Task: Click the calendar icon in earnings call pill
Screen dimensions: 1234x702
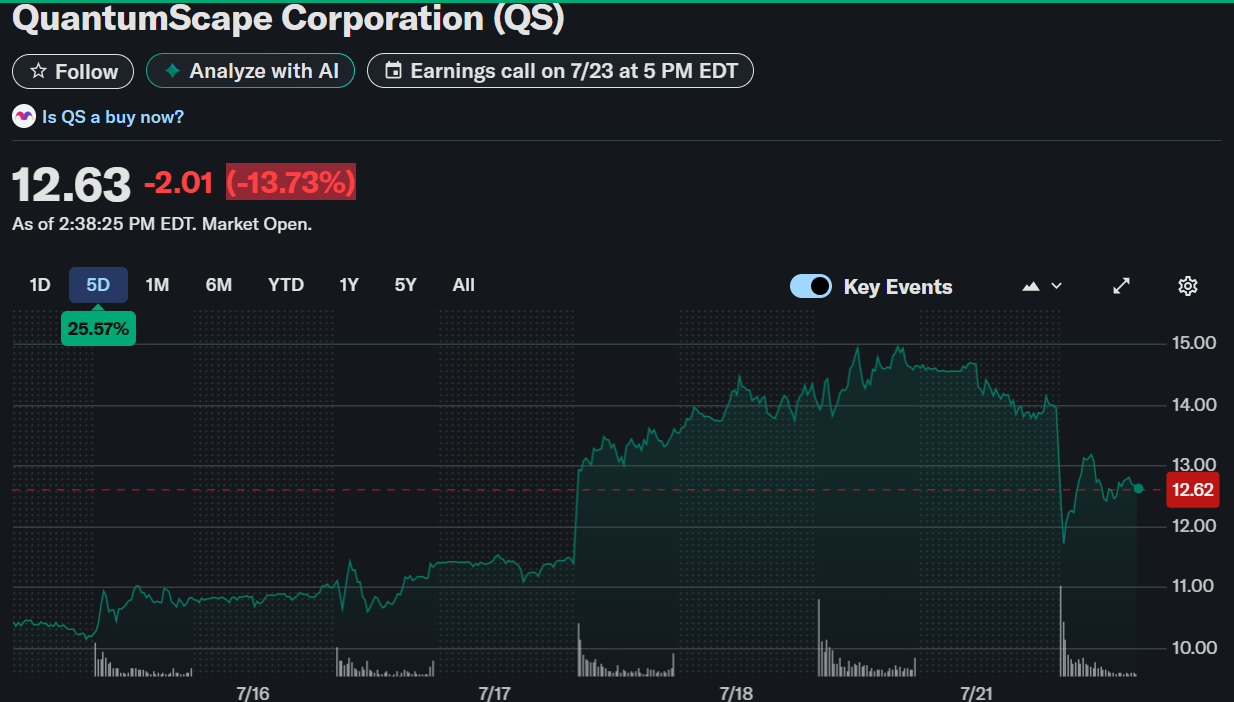Action: [394, 71]
